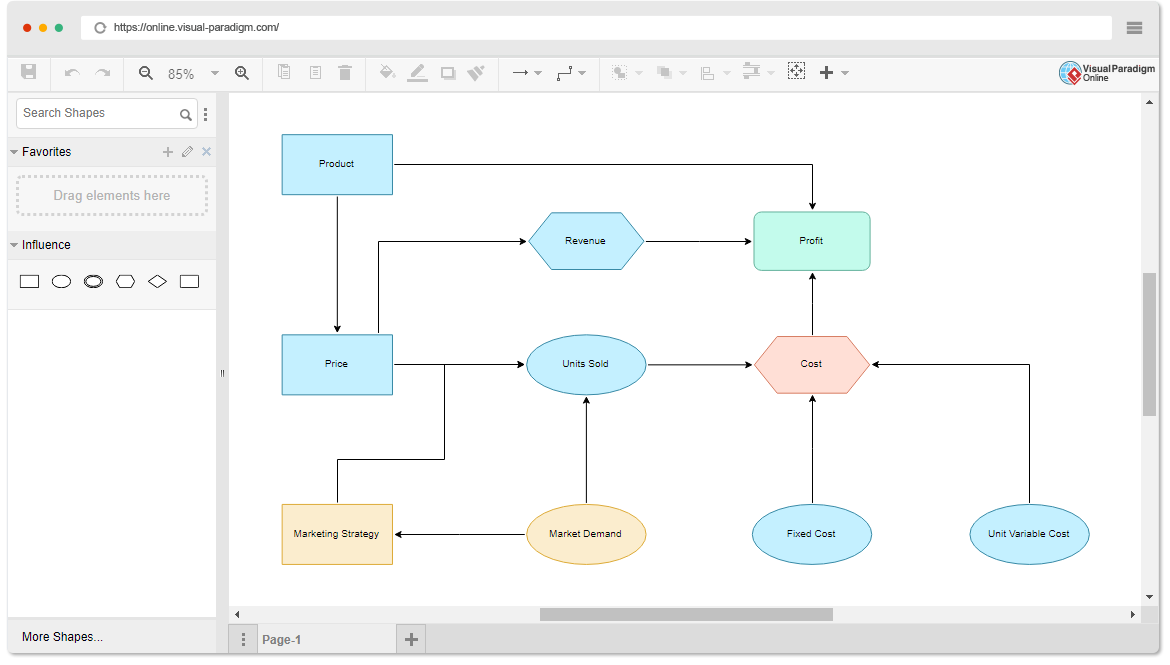Select the Profit node
Image resolution: width=1170 pixels, height=665 pixels.
(812, 241)
